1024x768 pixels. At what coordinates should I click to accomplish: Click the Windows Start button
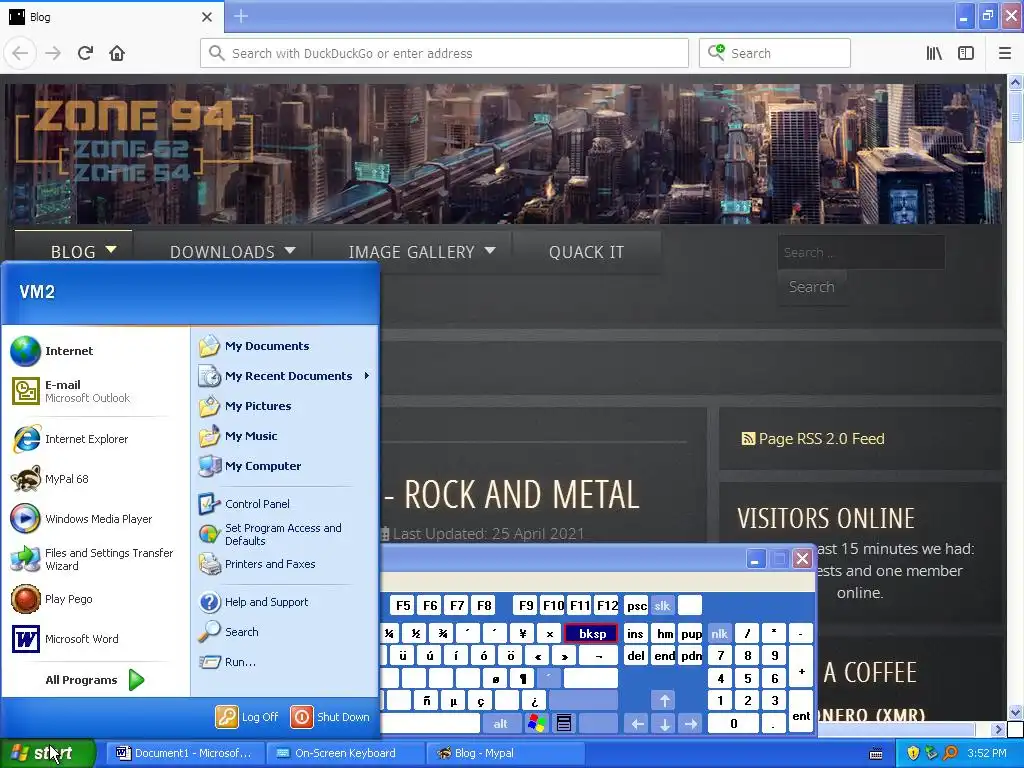coord(47,753)
